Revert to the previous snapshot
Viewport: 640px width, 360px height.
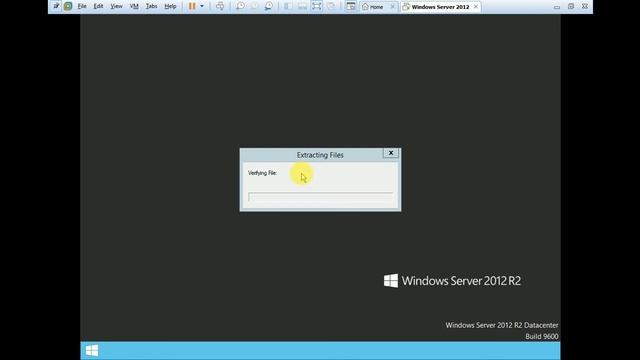pyautogui.click(x=254, y=6)
